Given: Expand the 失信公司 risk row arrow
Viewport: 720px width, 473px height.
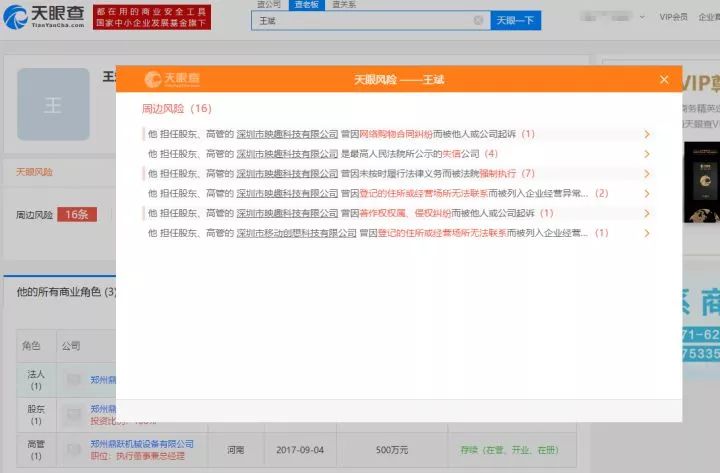Looking at the screenshot, I should (647, 154).
